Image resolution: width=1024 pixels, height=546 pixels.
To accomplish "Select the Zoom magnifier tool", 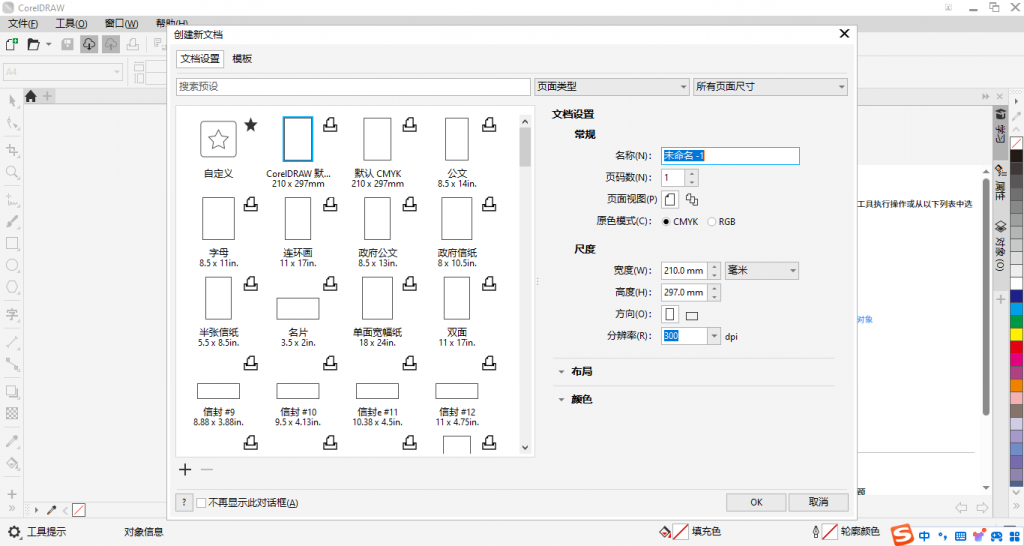I will pos(12,172).
